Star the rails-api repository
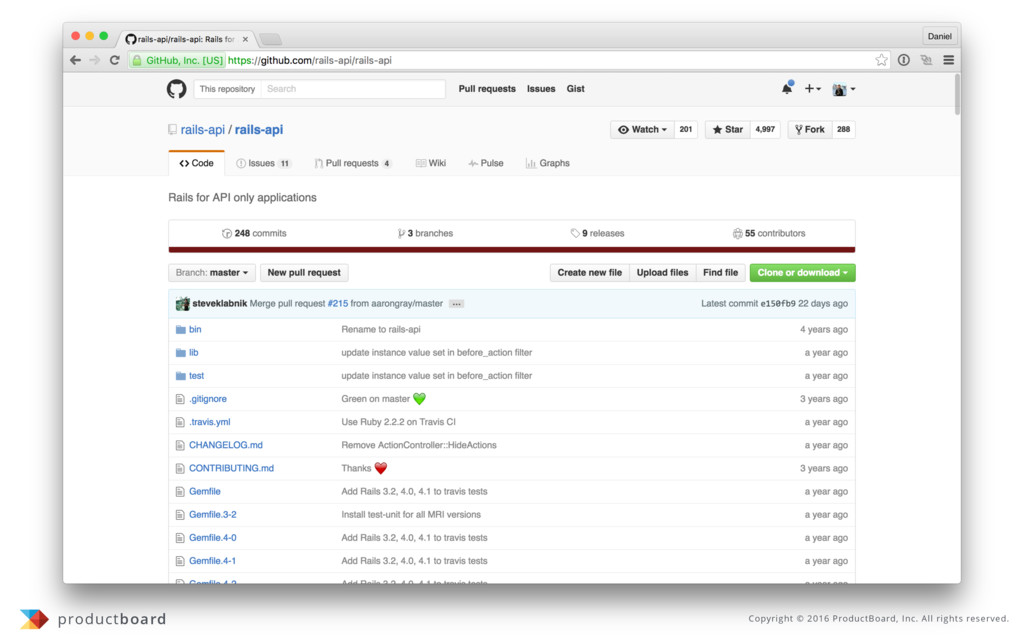The height and width of the screenshot is (640, 1024). click(x=728, y=129)
